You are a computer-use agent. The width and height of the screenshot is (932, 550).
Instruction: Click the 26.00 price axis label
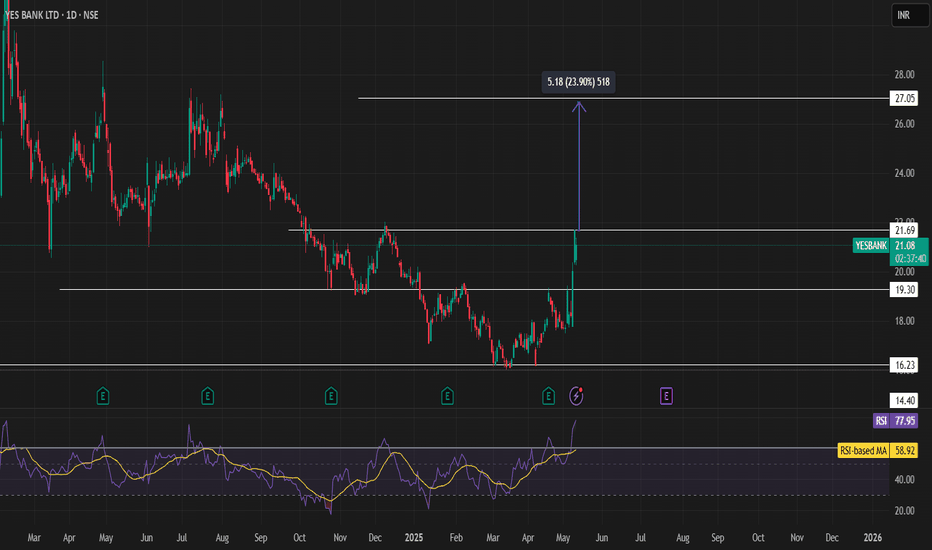click(x=904, y=124)
